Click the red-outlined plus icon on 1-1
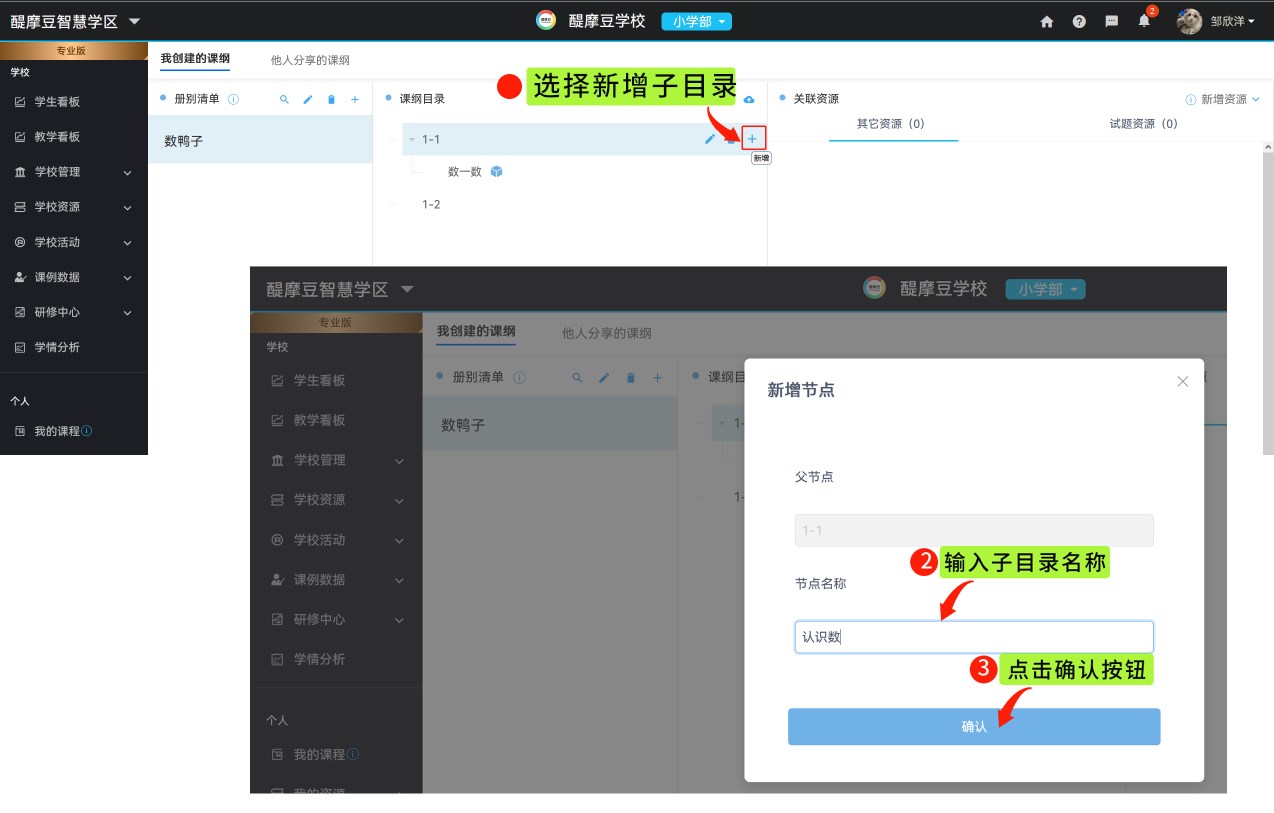 pyautogui.click(x=753, y=138)
